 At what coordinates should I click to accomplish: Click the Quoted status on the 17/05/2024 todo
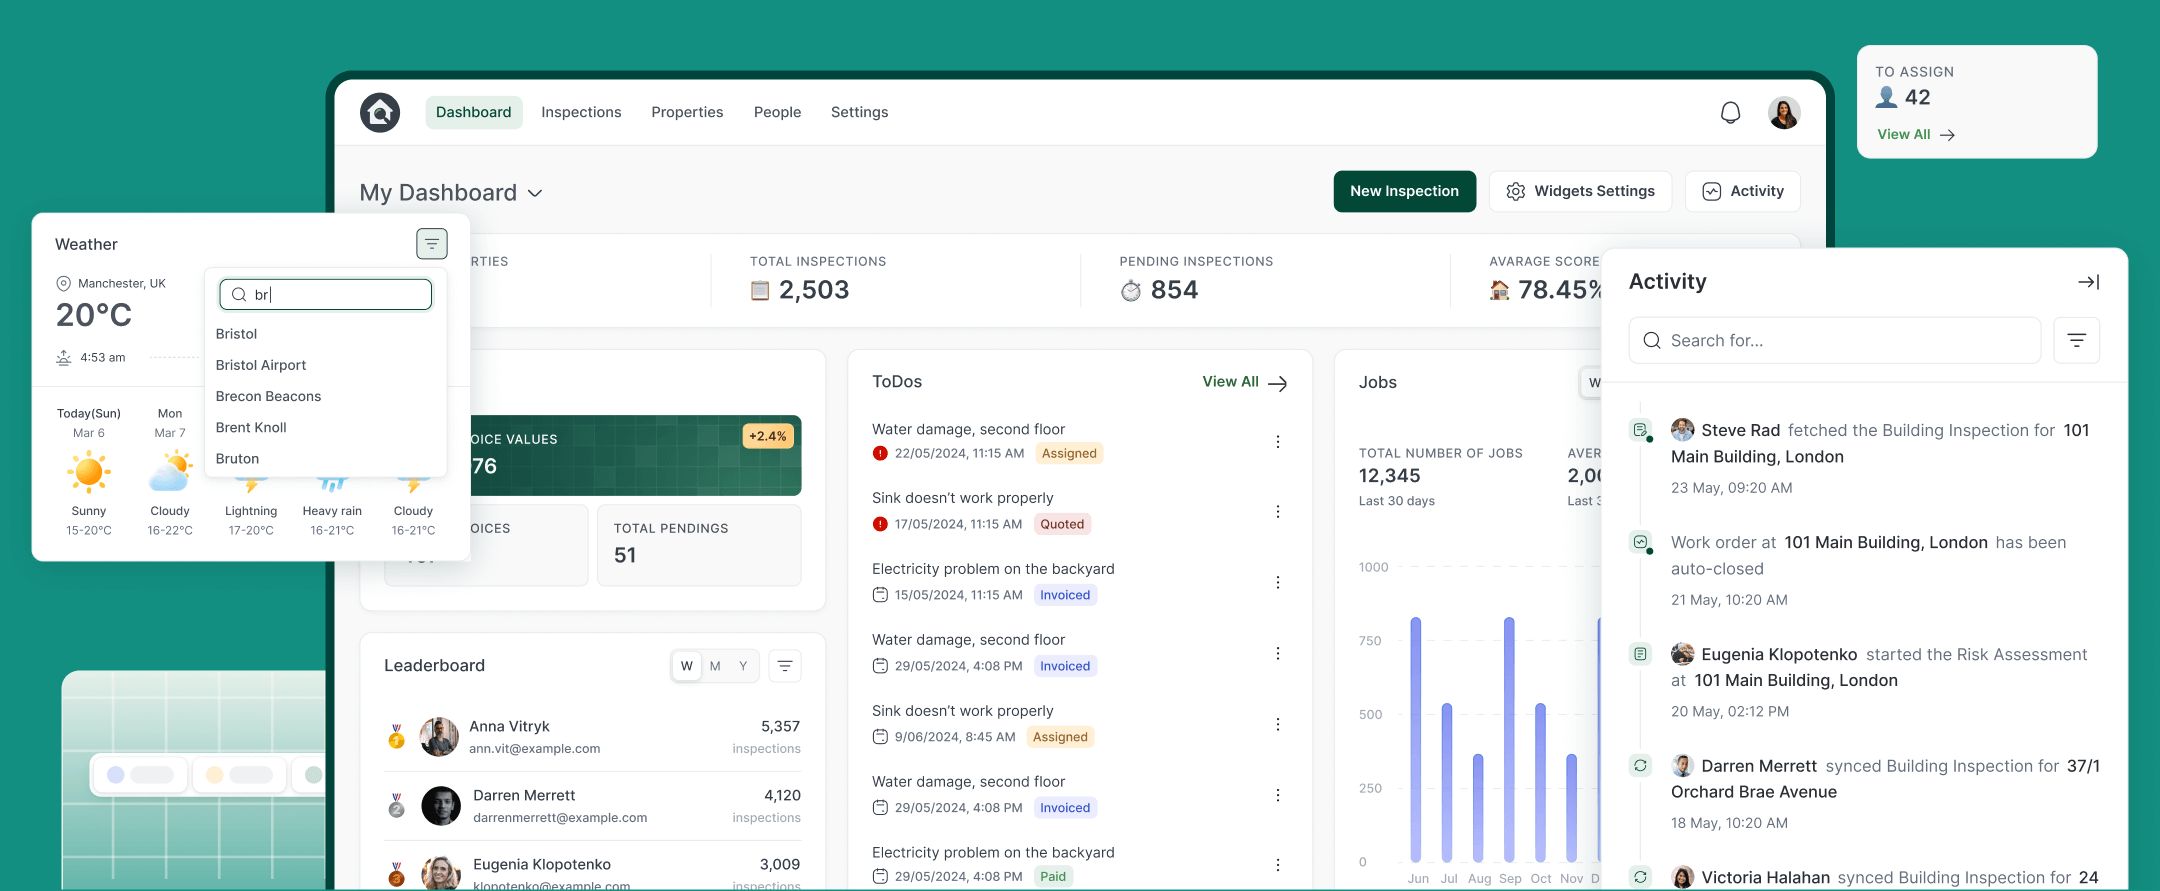pos(1062,524)
